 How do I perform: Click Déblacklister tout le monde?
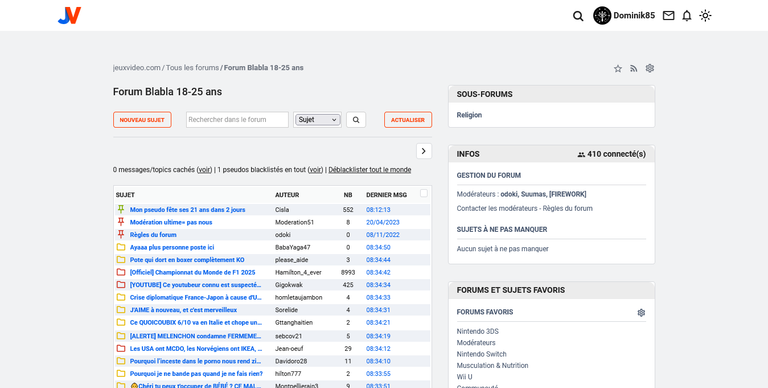pos(370,170)
